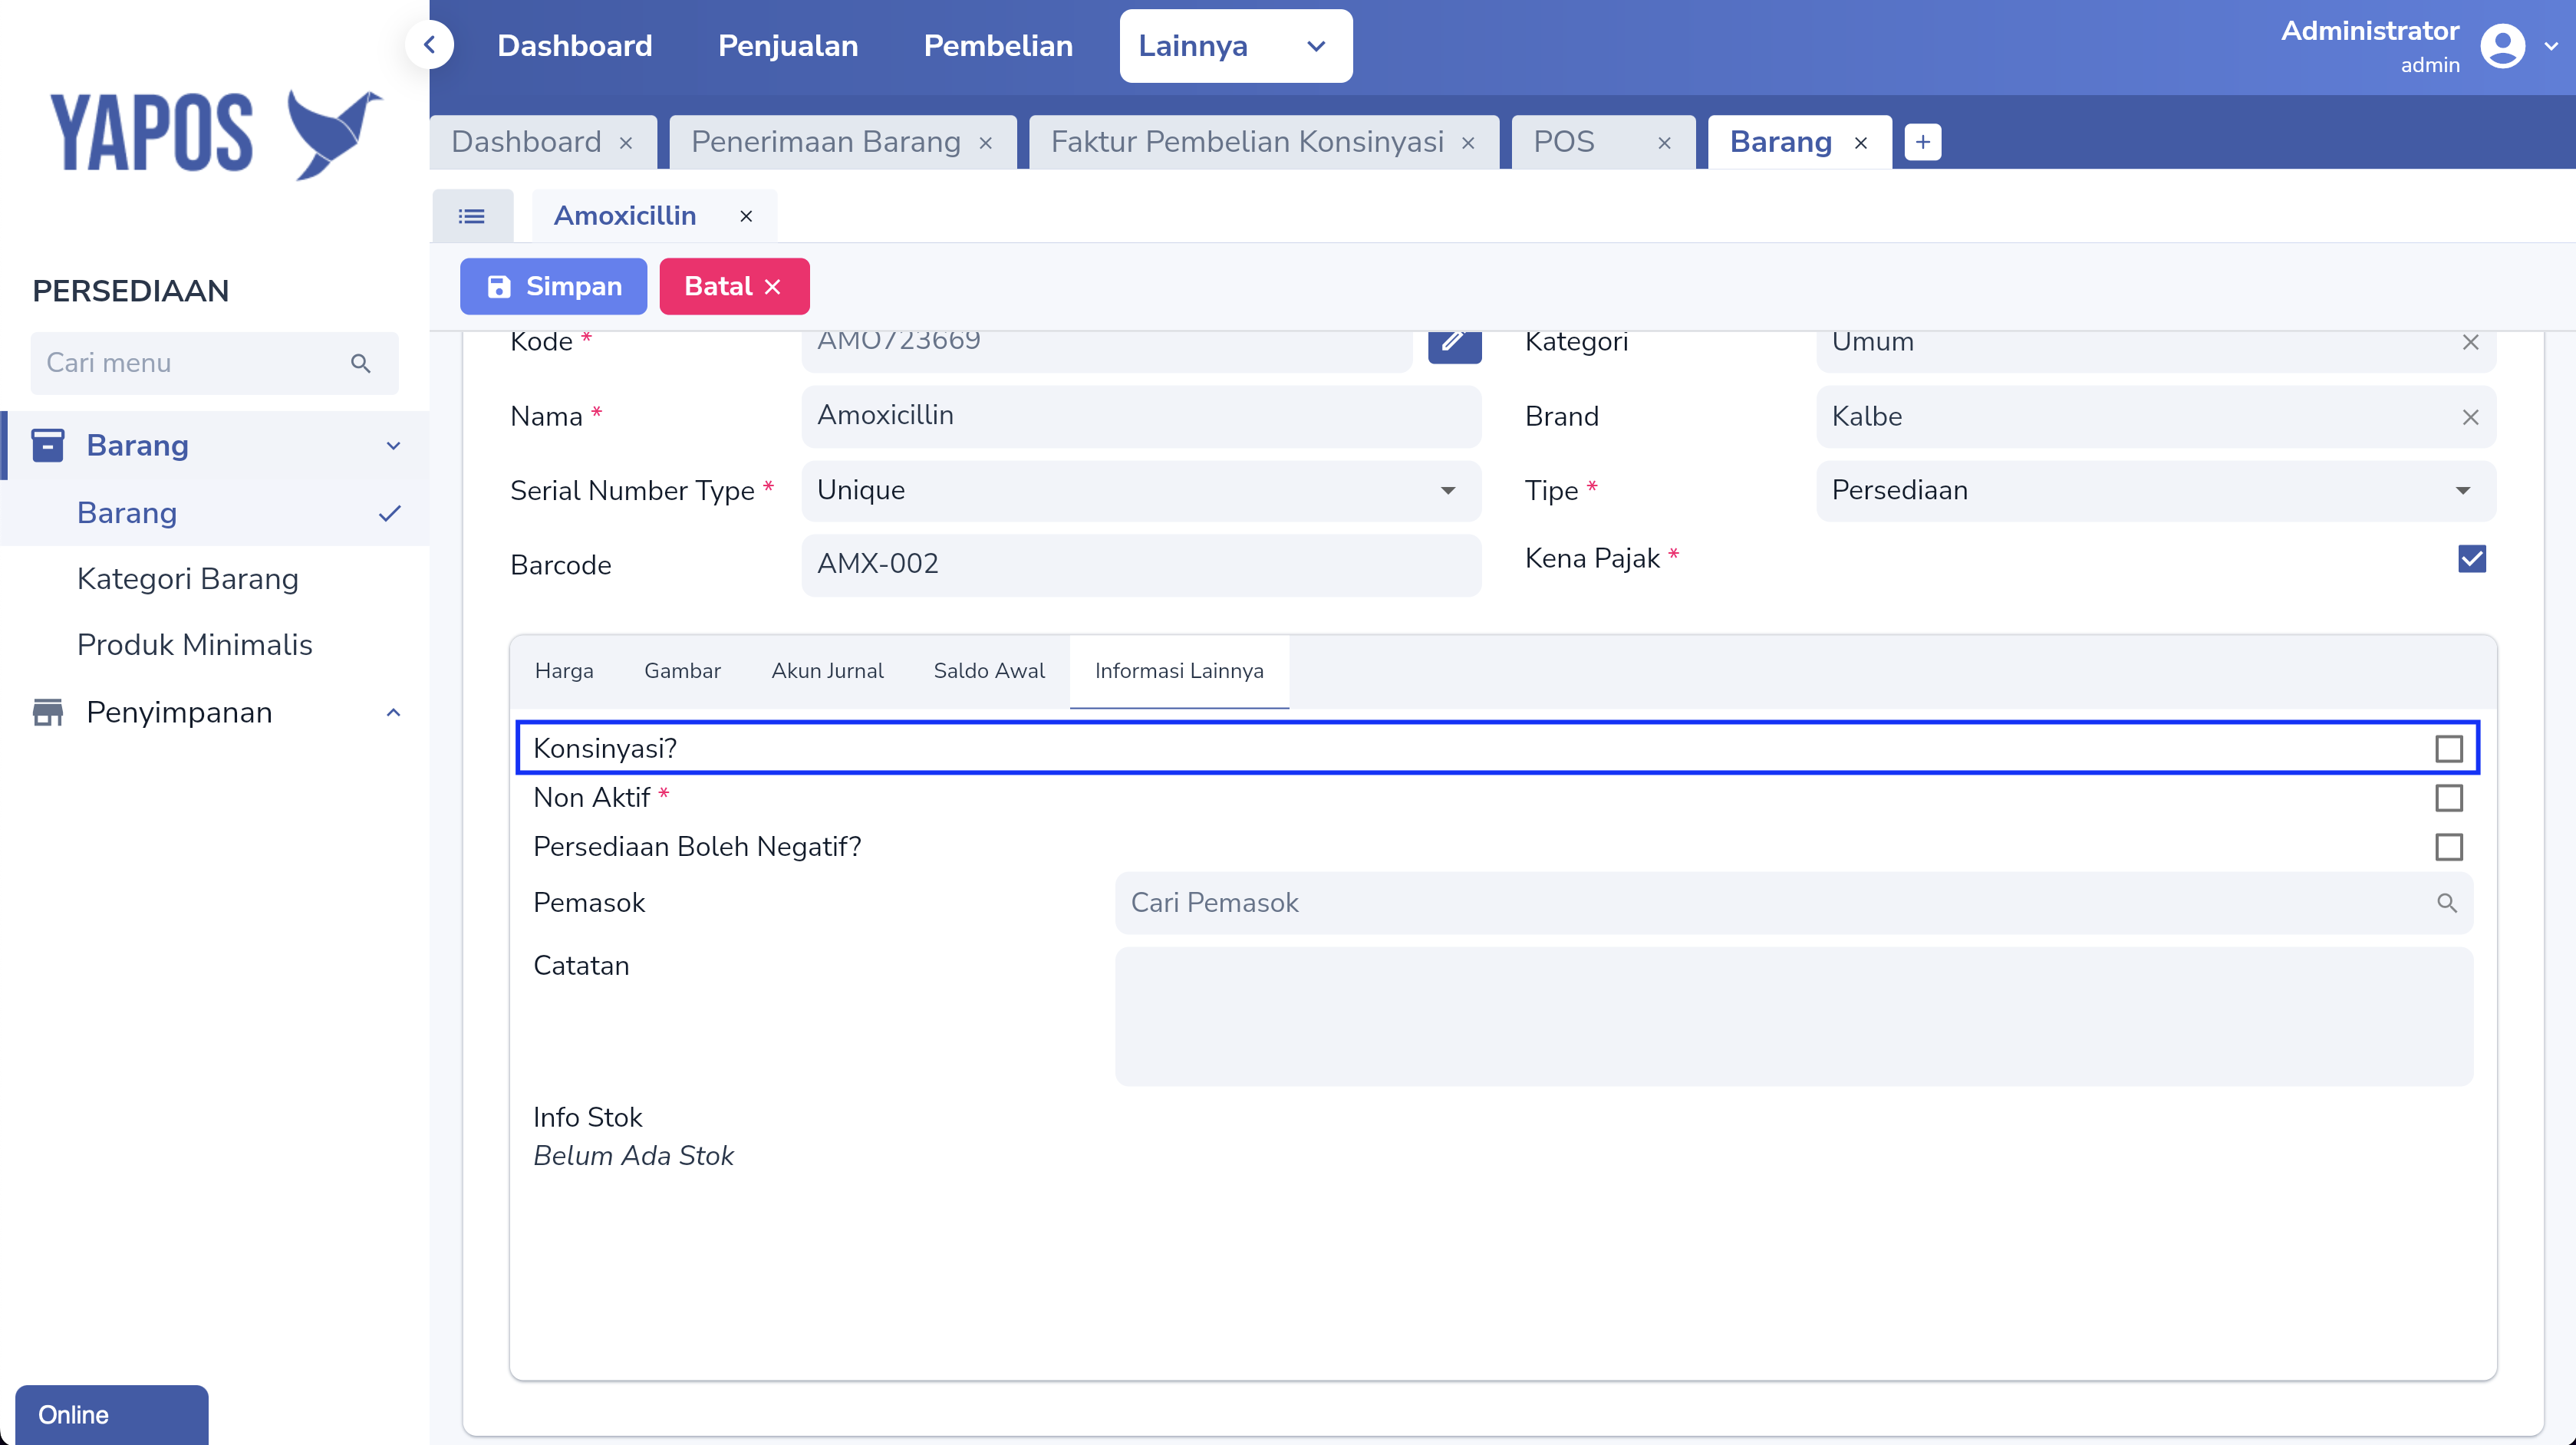This screenshot has width=2576, height=1445.
Task: Close the Amoxicillin sub-tab
Action: [746, 216]
